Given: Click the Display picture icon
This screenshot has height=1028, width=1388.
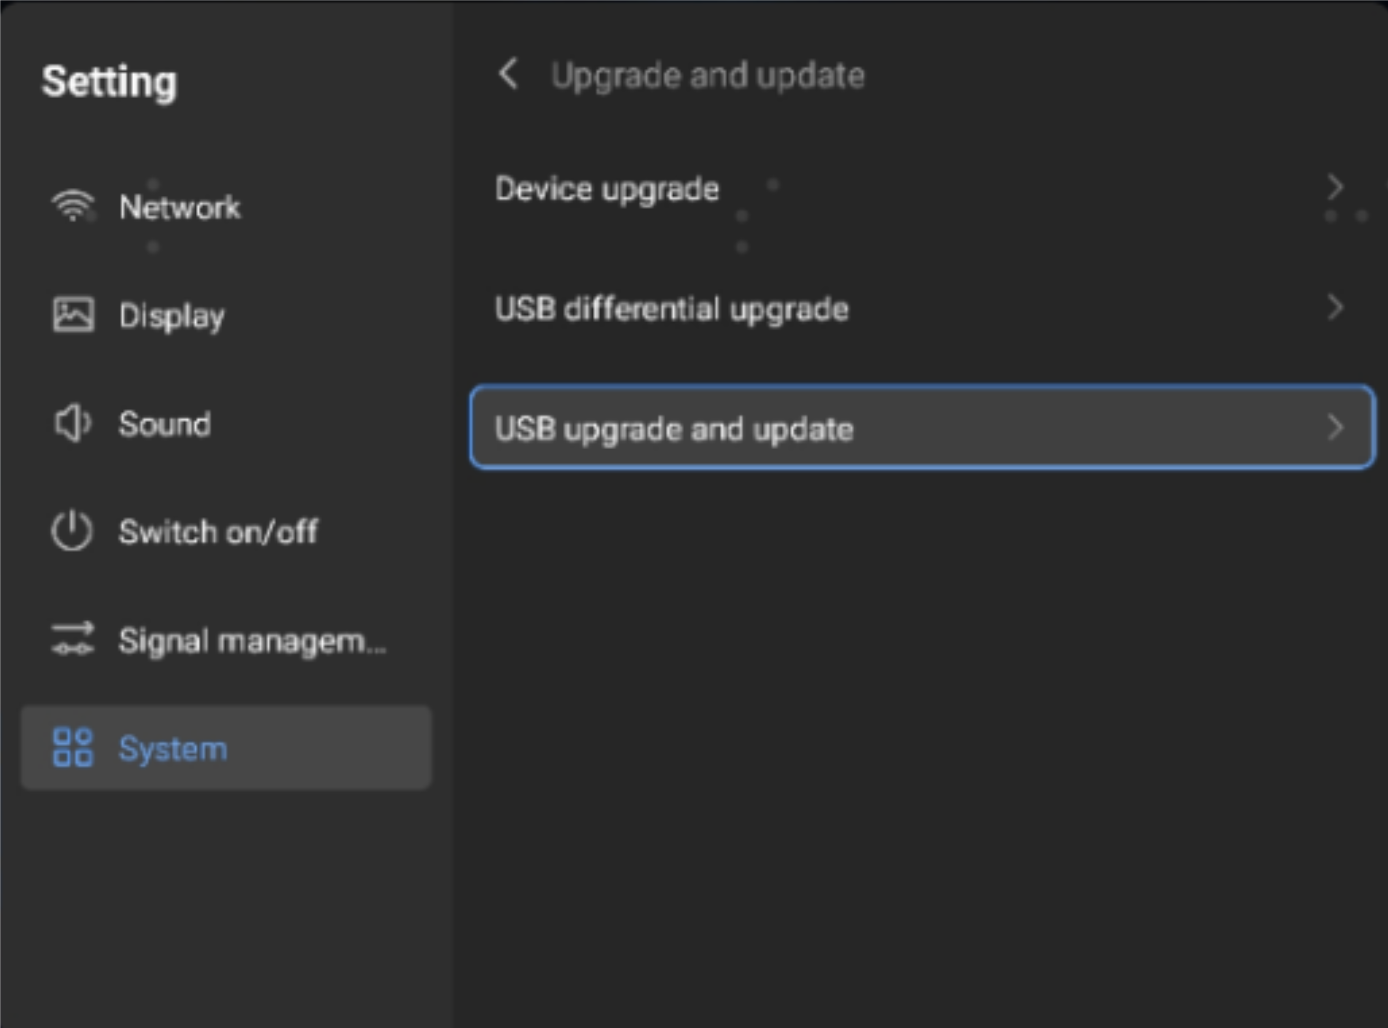Looking at the screenshot, I should pyautogui.click(x=73, y=314).
